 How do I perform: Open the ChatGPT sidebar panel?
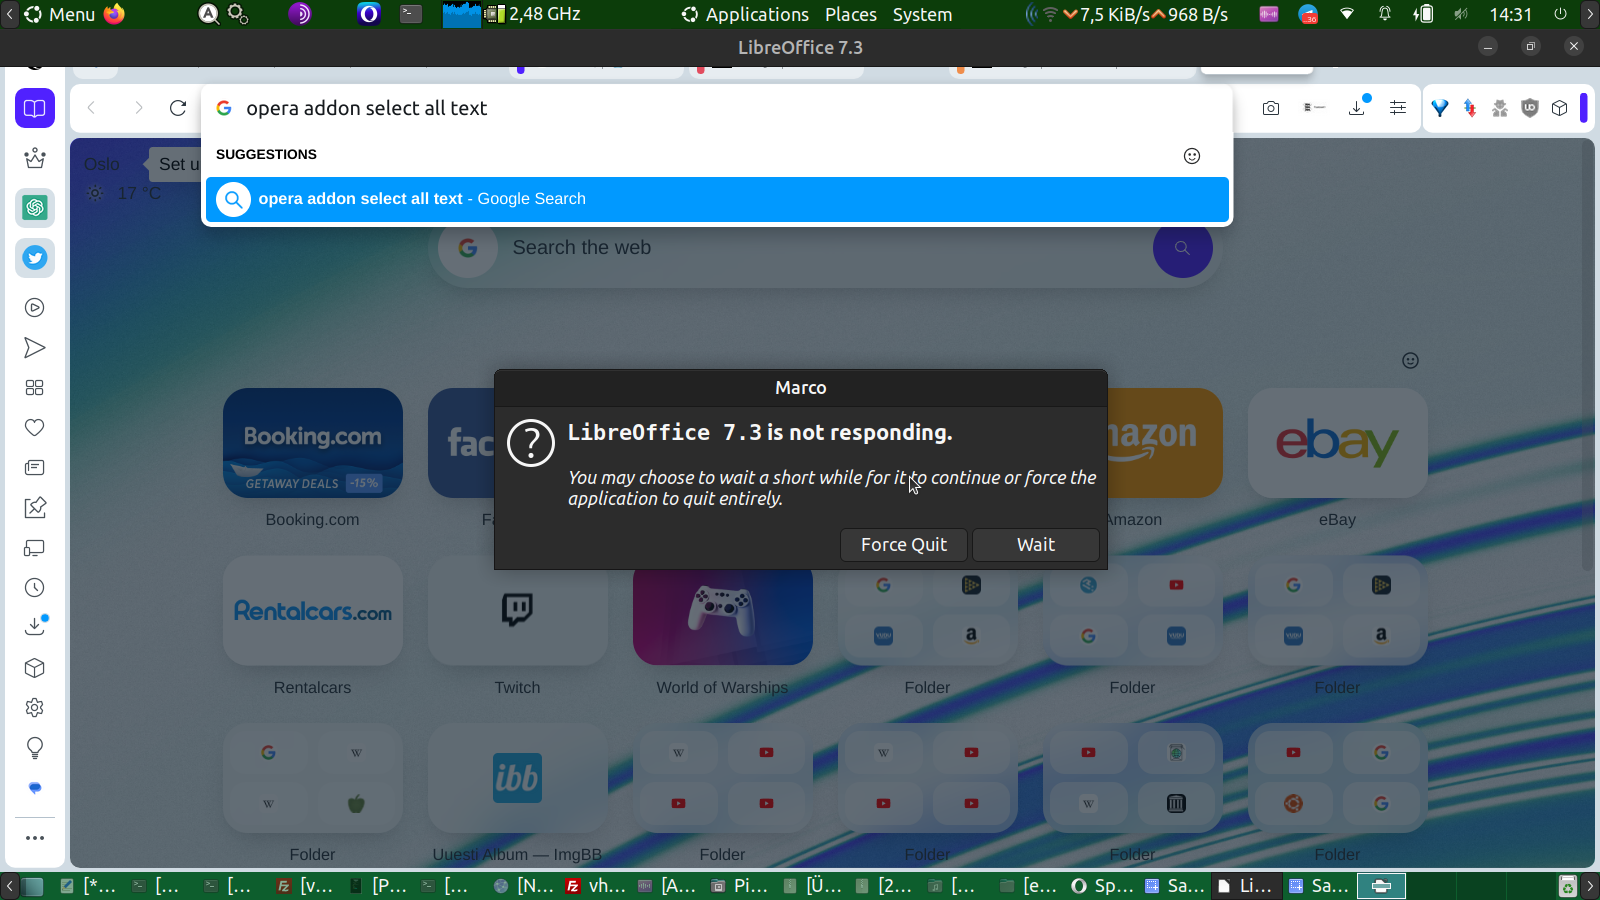[x=35, y=208]
